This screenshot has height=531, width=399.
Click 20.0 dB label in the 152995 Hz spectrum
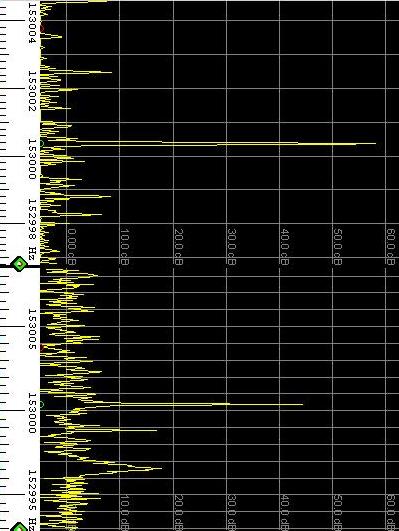[x=178, y=512]
